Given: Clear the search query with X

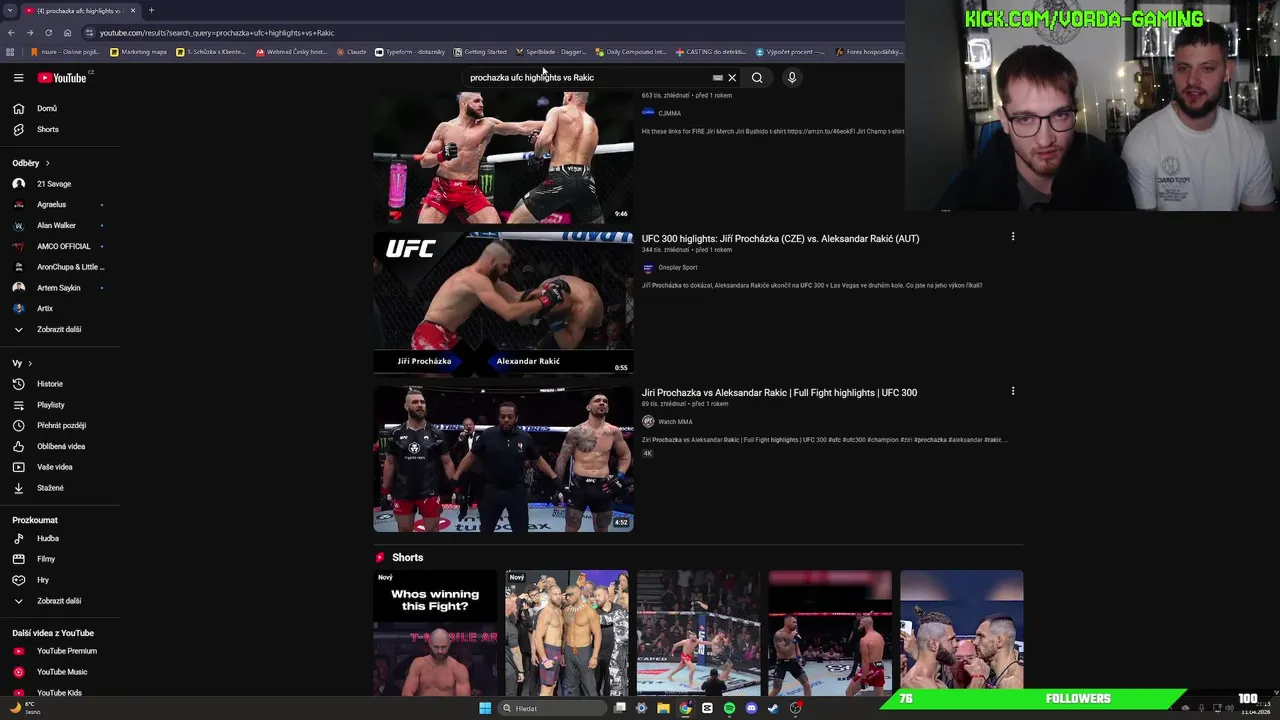Looking at the screenshot, I should 732,77.
